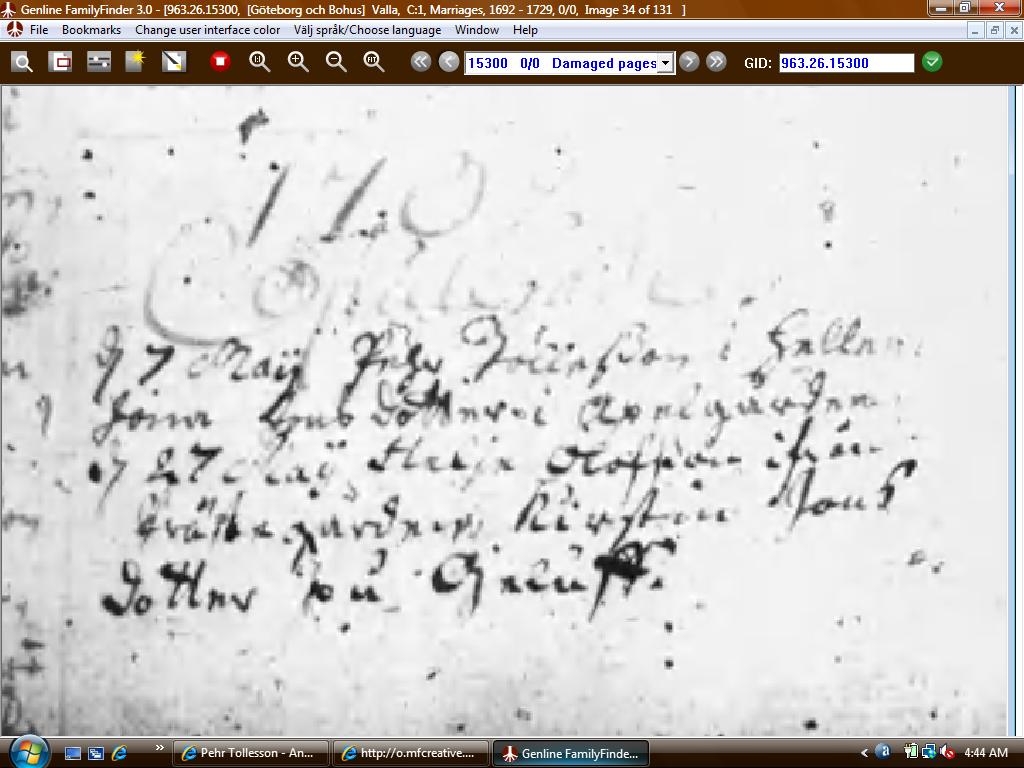Click the muted volume tray icon
This screenshot has width=1024, height=768.
pos(946,752)
